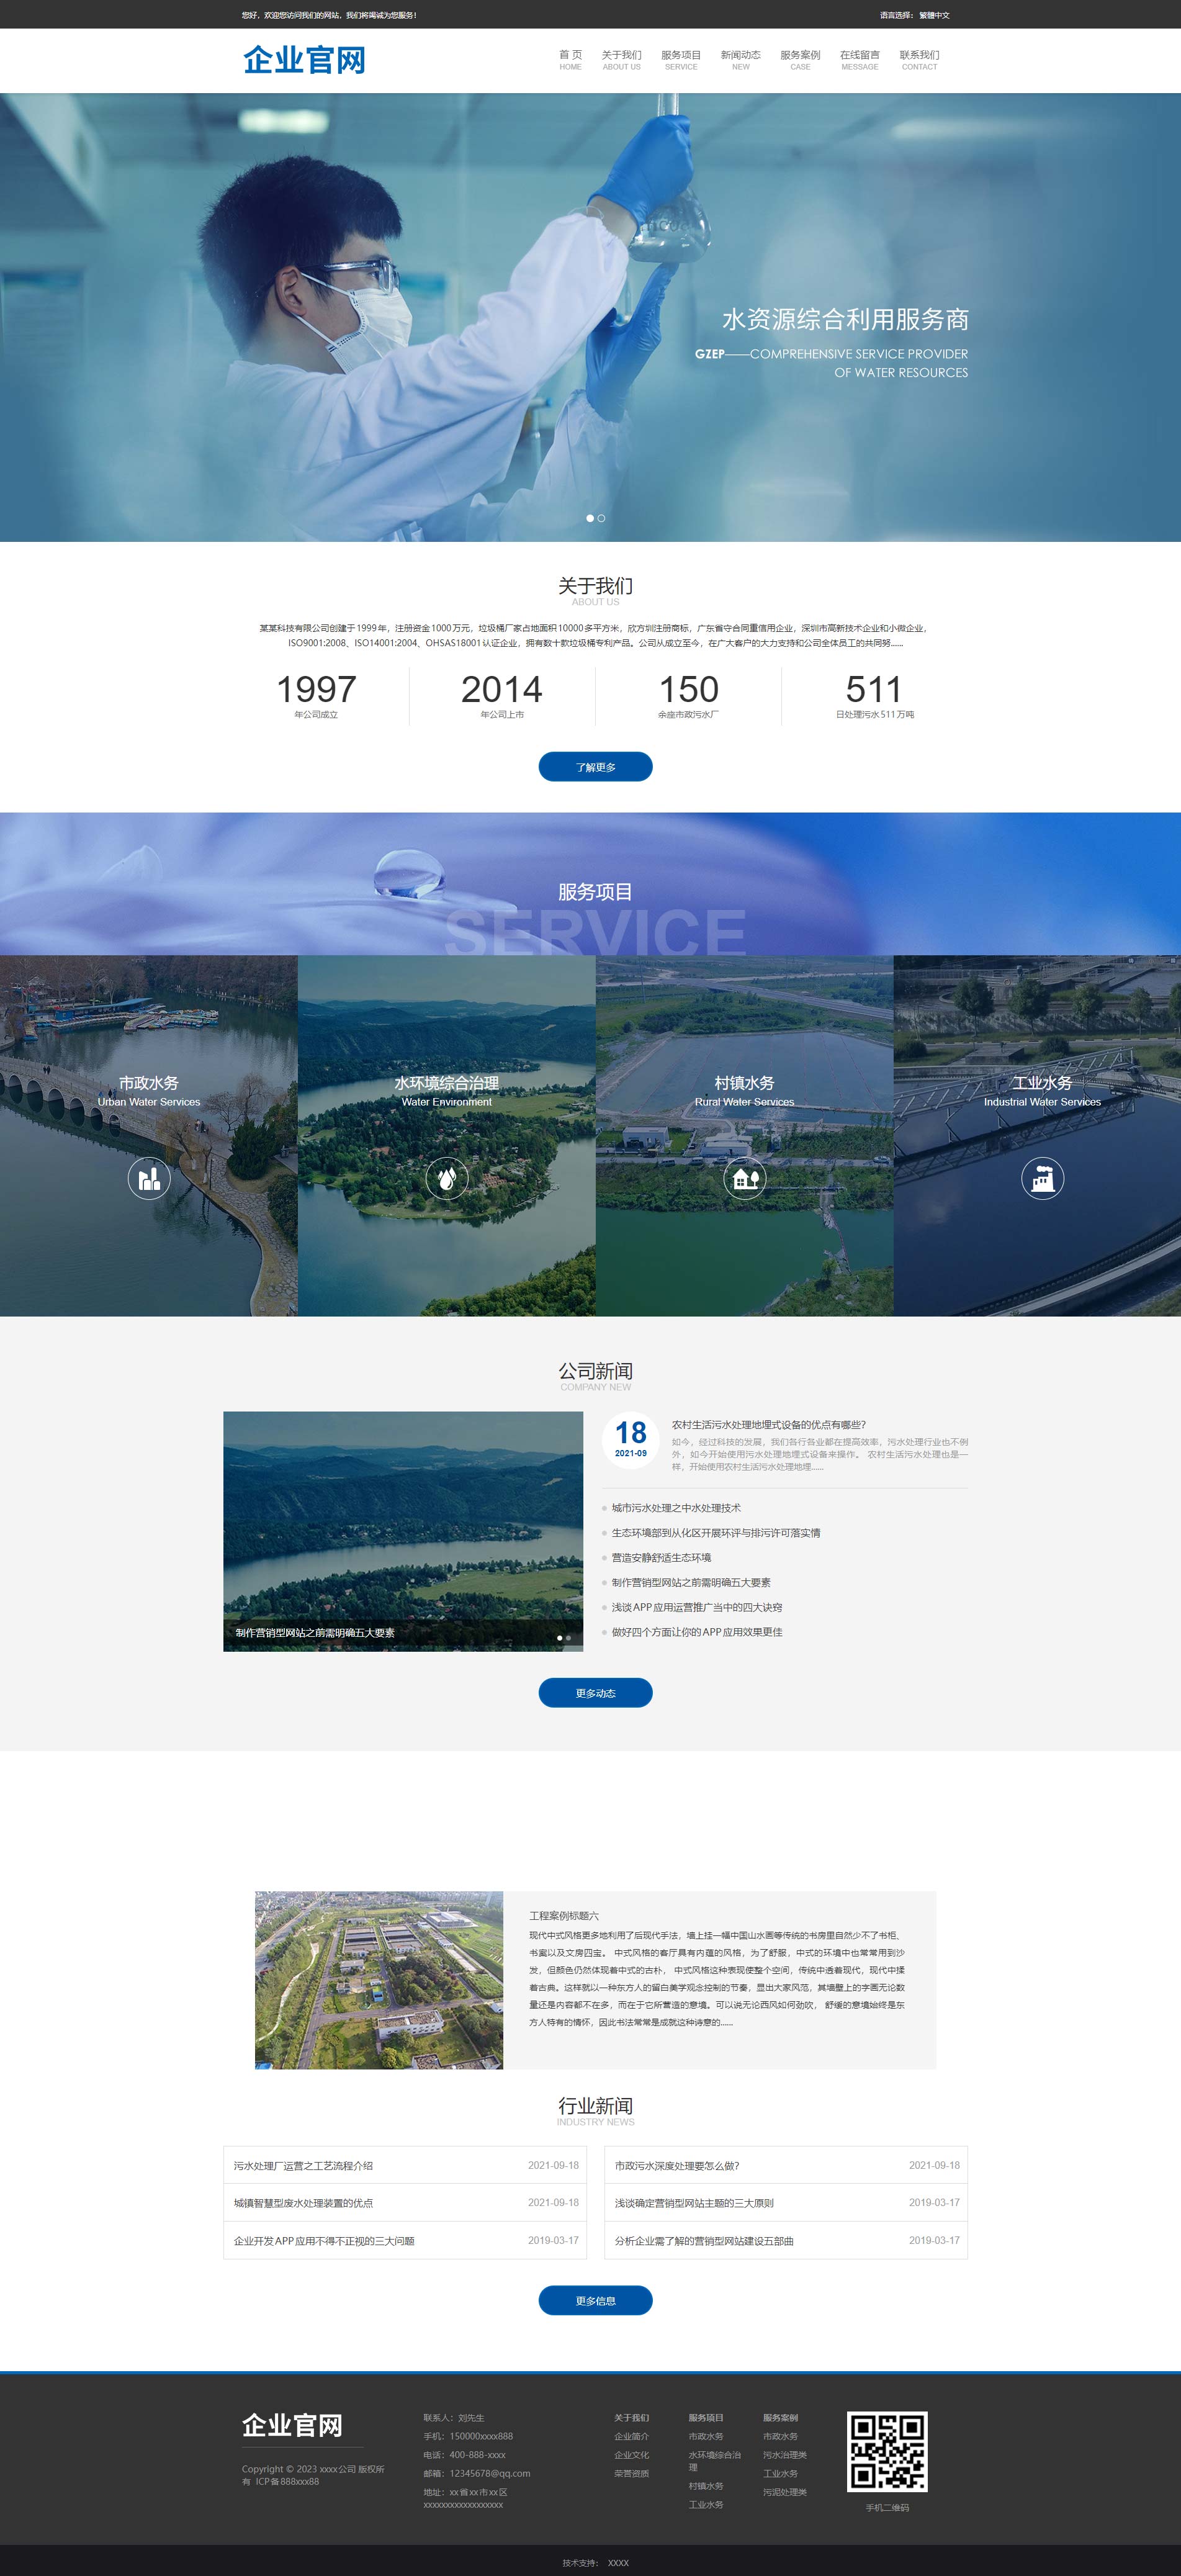Click the 更多信息 button
Image resolution: width=1181 pixels, height=2576 pixels.
595,2301
